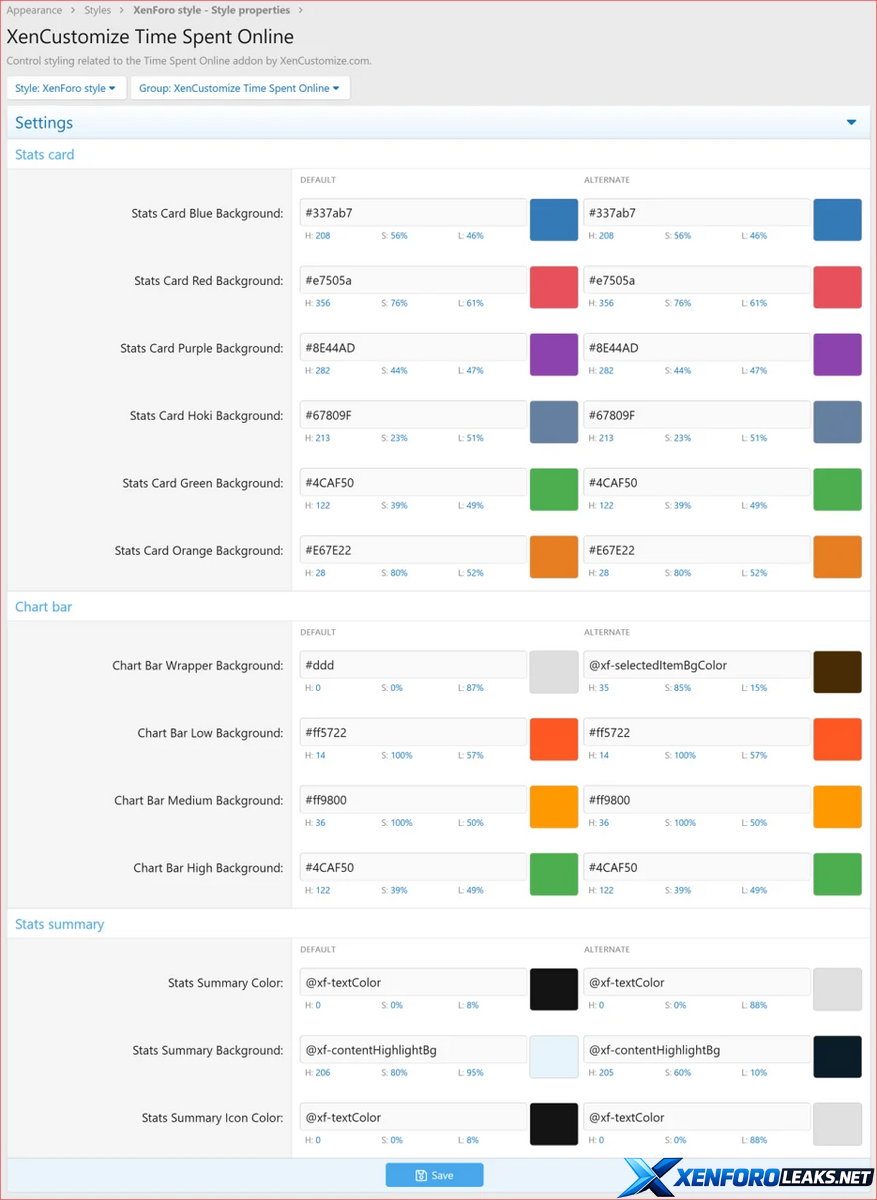Click default Stats Card Purple Background swatch
Screen dimensions: 877x1200
(554, 355)
